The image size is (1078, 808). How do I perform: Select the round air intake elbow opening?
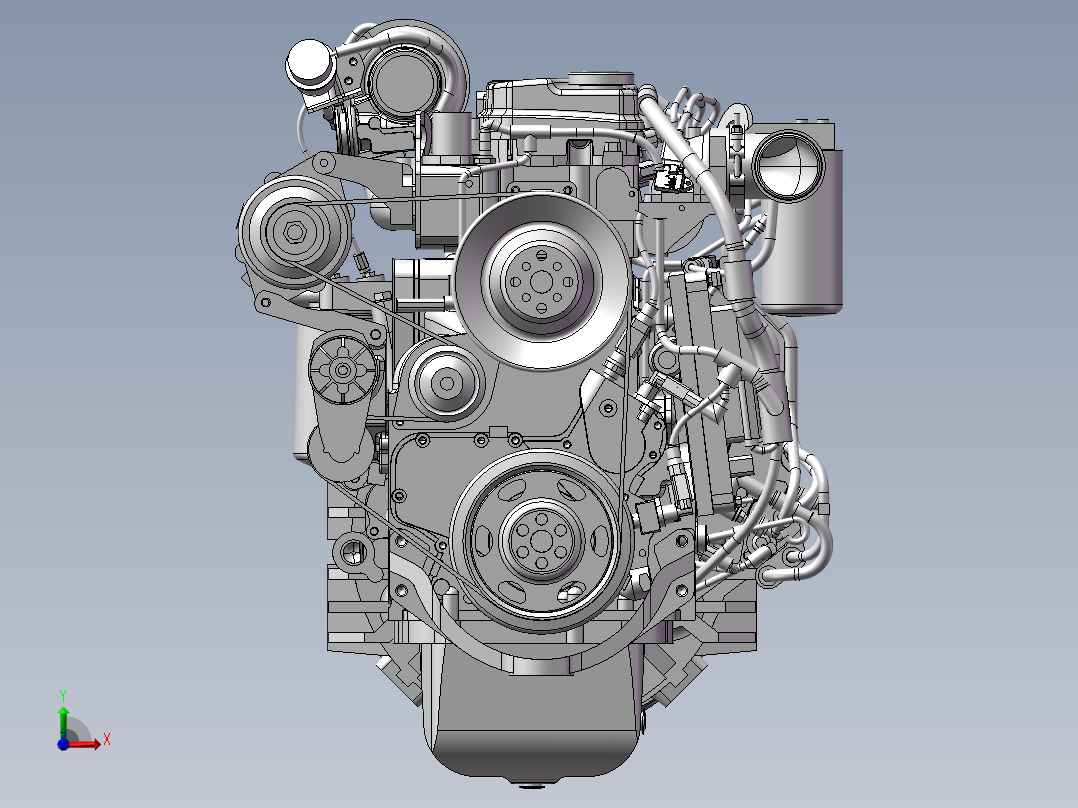pyautogui.click(x=789, y=165)
